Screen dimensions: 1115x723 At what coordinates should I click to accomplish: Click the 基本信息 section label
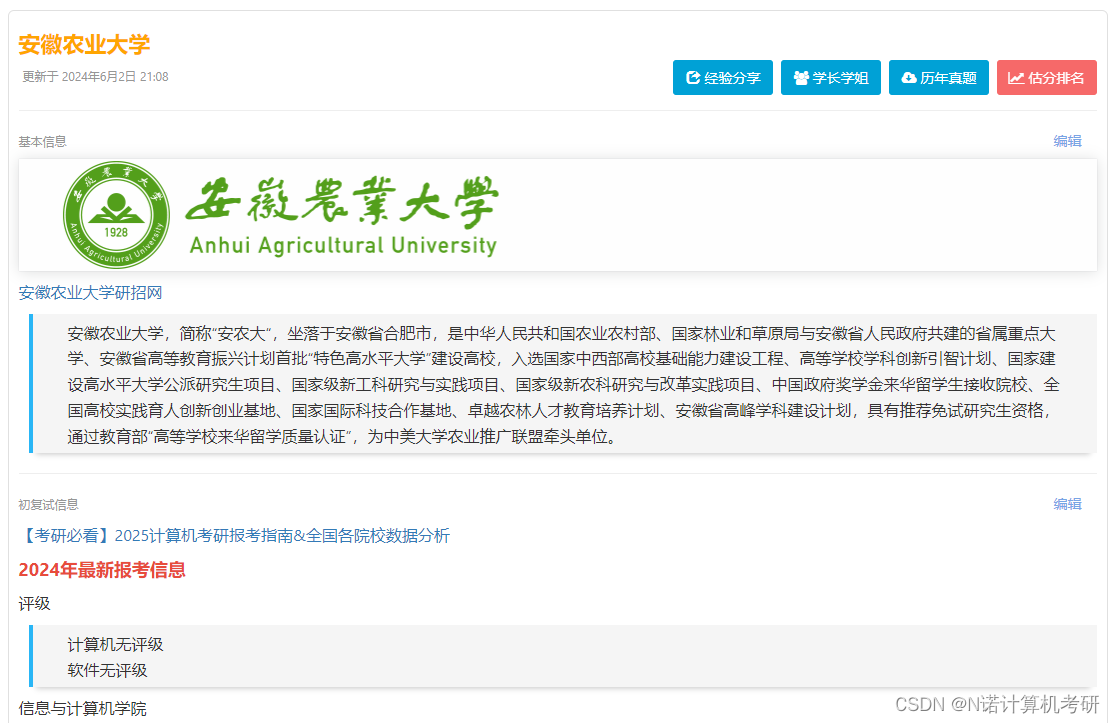(x=42, y=141)
